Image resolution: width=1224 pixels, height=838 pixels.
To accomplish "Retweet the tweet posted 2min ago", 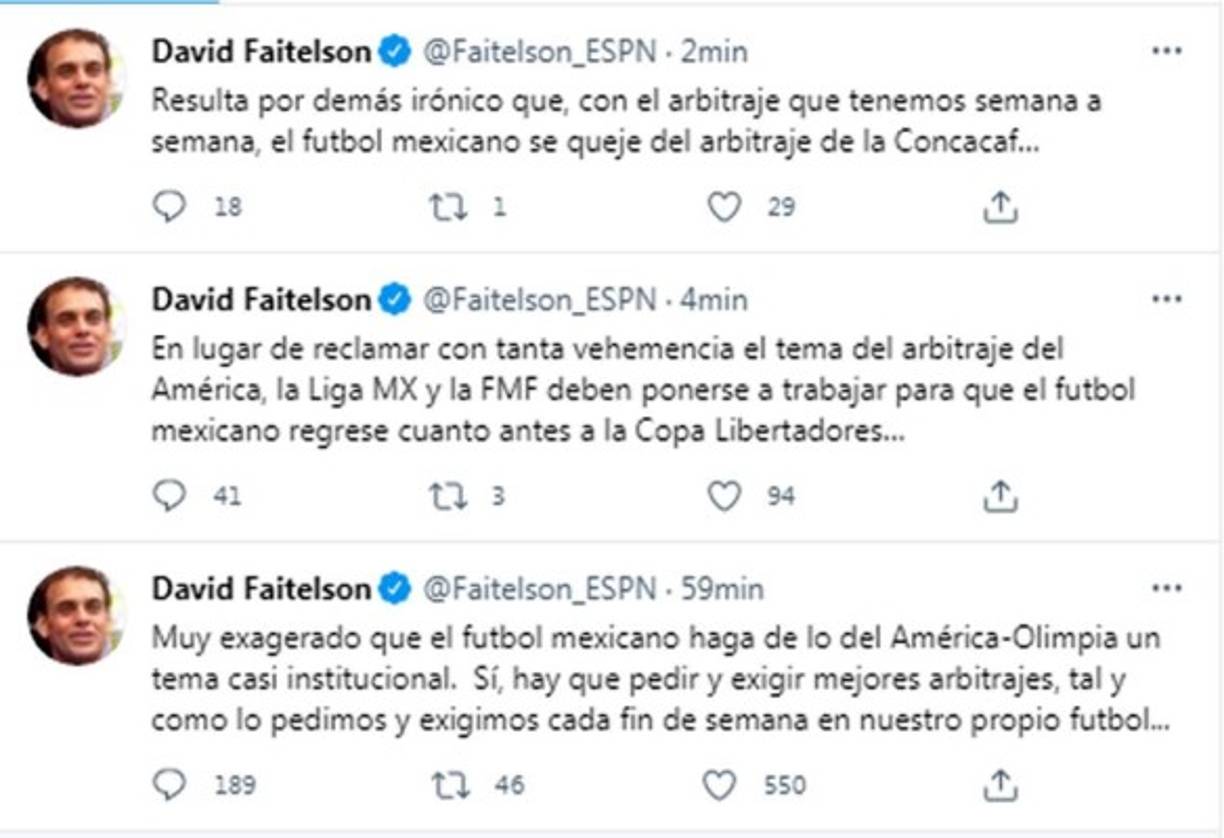I will [447, 207].
